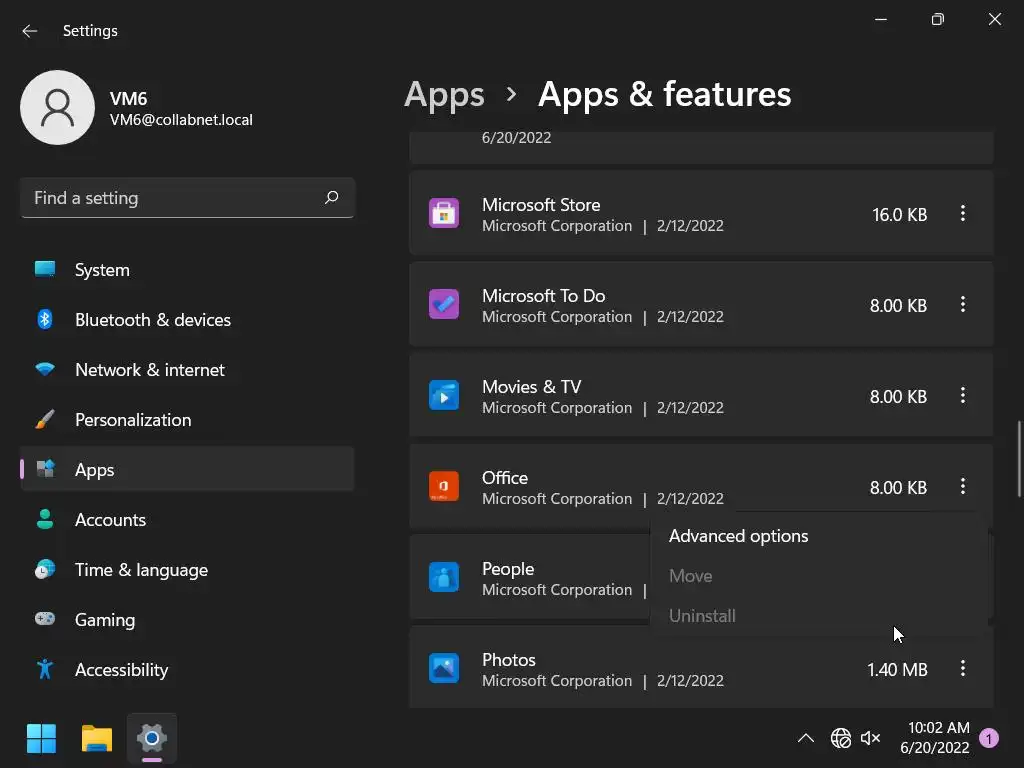Open more options for Movies & TV
This screenshot has width=1024, height=768.
point(963,396)
